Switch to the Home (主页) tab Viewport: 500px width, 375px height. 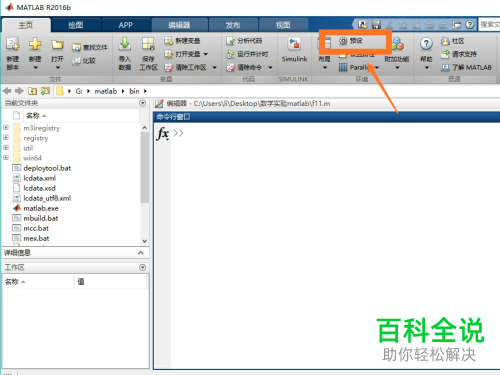(x=26, y=25)
